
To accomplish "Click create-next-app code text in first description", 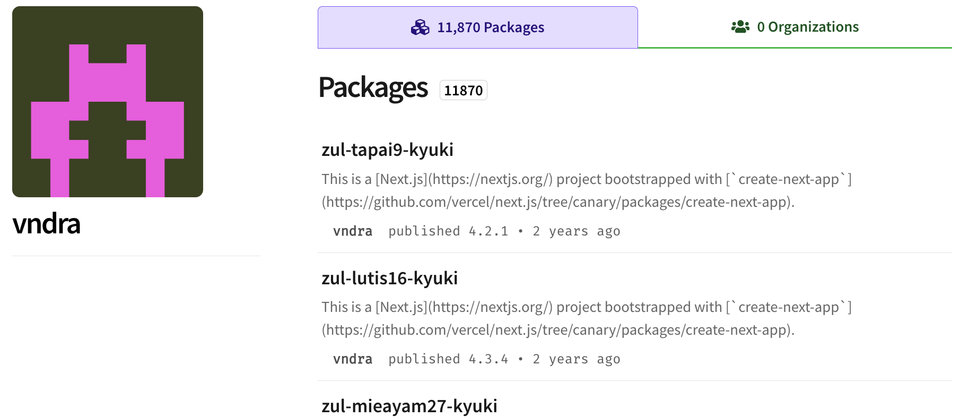I will (x=791, y=180).
